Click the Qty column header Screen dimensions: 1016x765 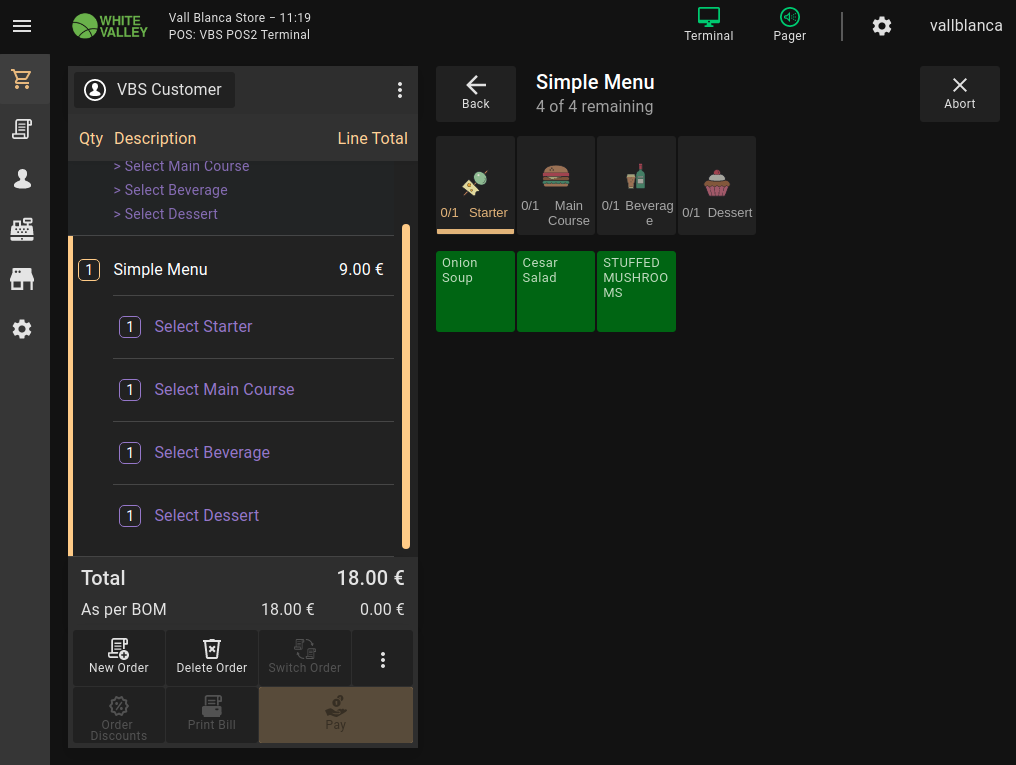(91, 139)
